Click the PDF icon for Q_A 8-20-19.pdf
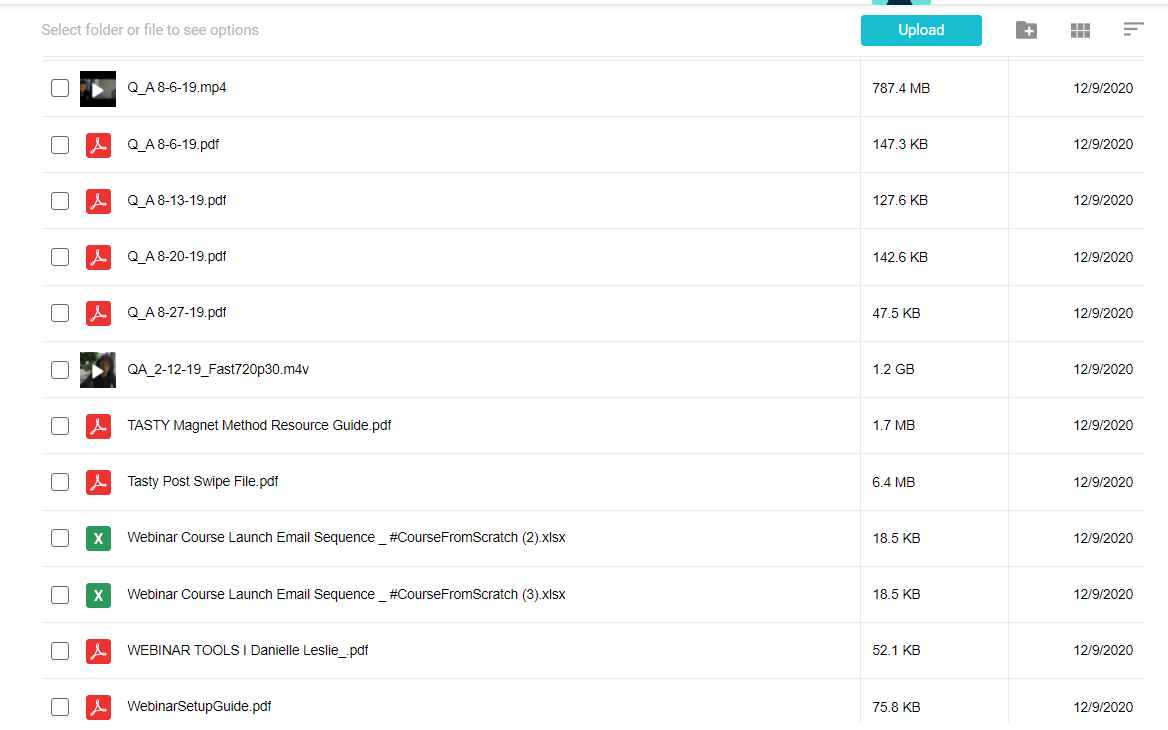The image size is (1168, 730). tap(98, 257)
